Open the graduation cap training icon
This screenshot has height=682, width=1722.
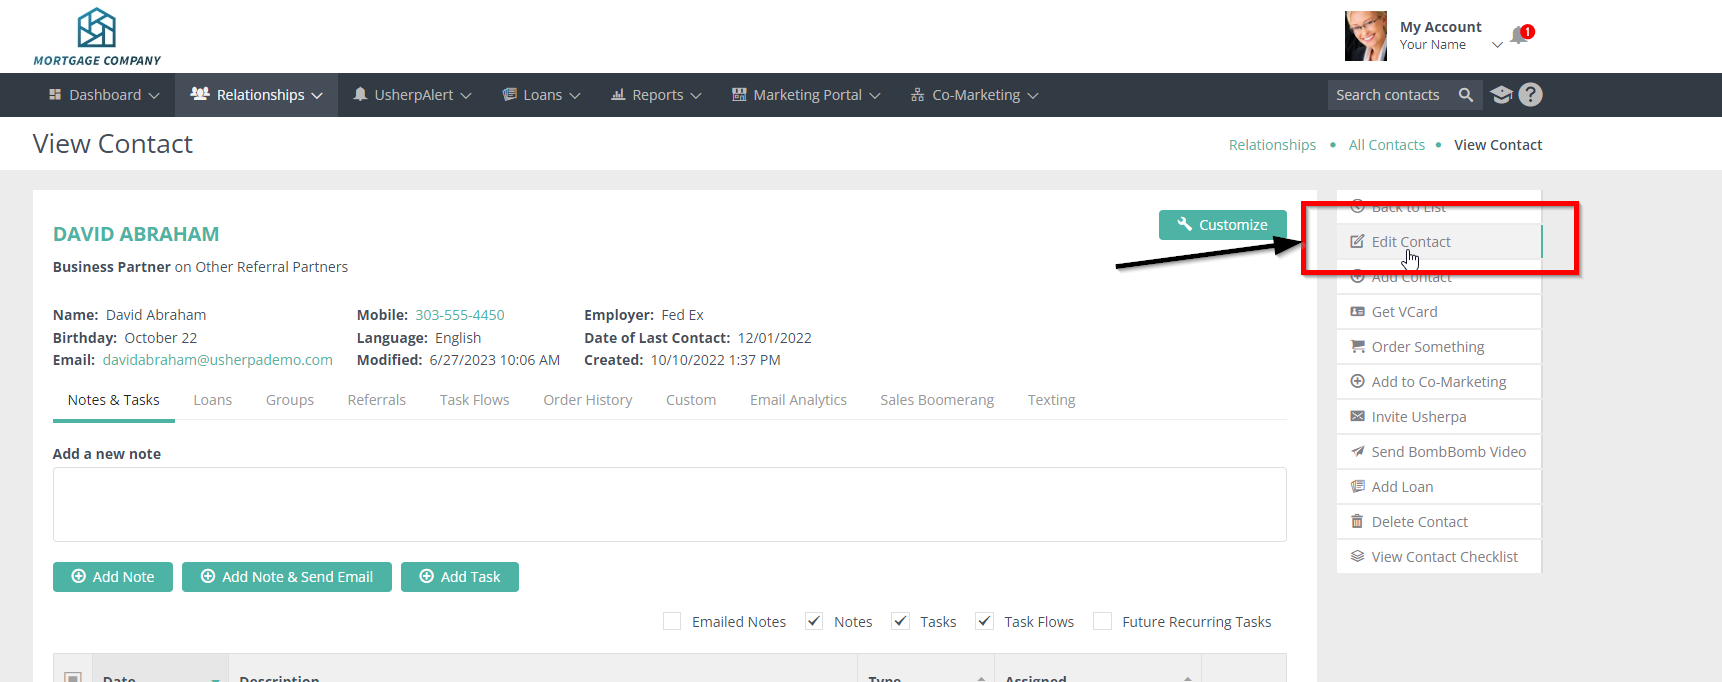point(1501,95)
